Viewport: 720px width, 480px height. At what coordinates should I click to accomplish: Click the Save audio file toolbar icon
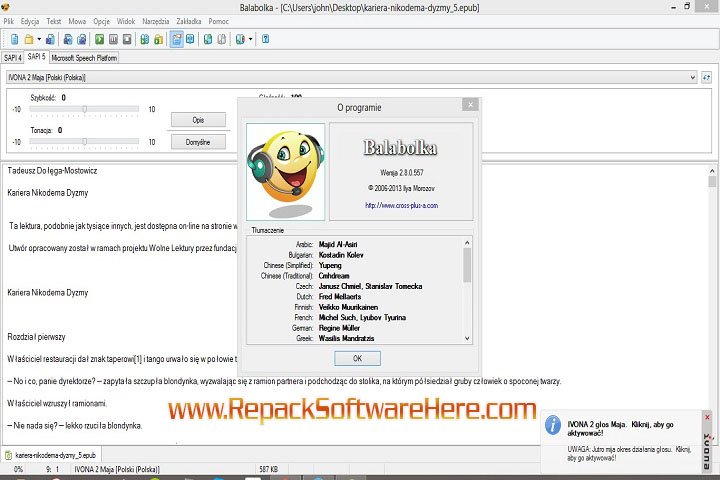(x=68, y=40)
